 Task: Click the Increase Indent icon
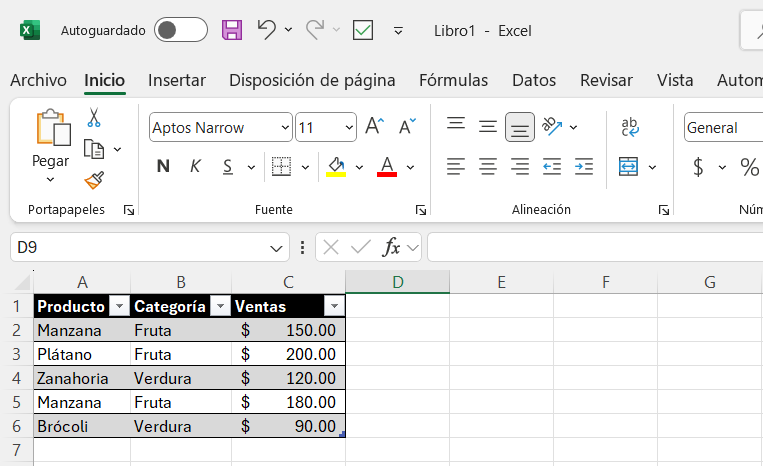click(x=583, y=167)
